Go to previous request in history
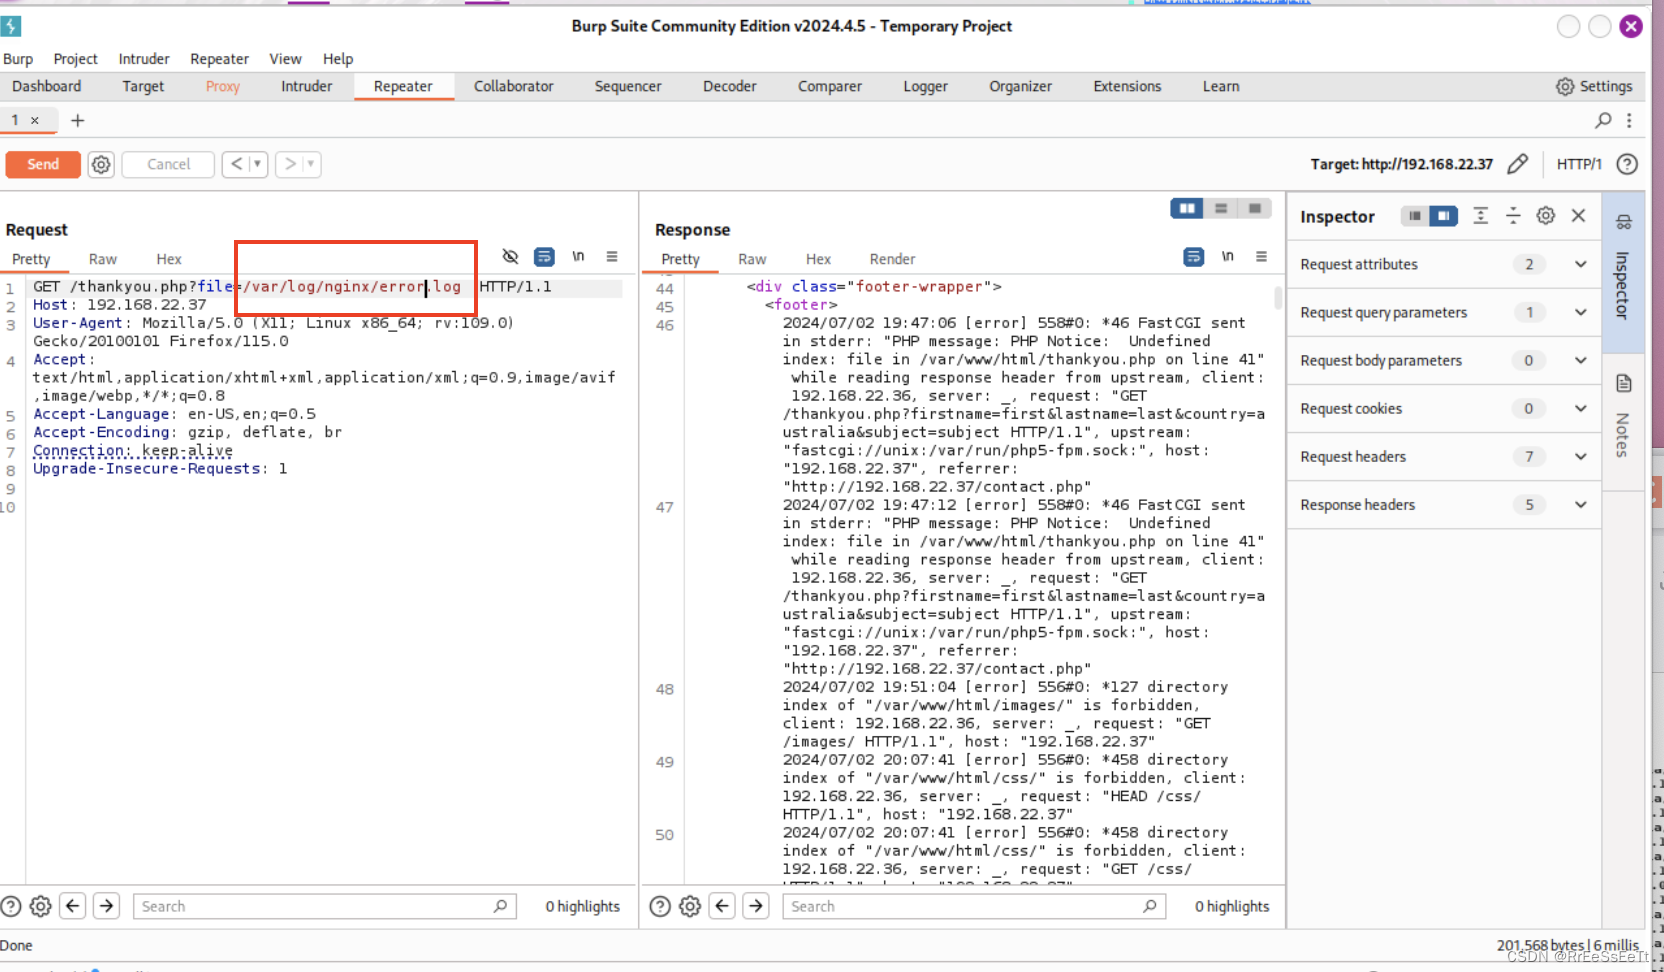Image resolution: width=1664 pixels, height=972 pixels. coord(237,164)
